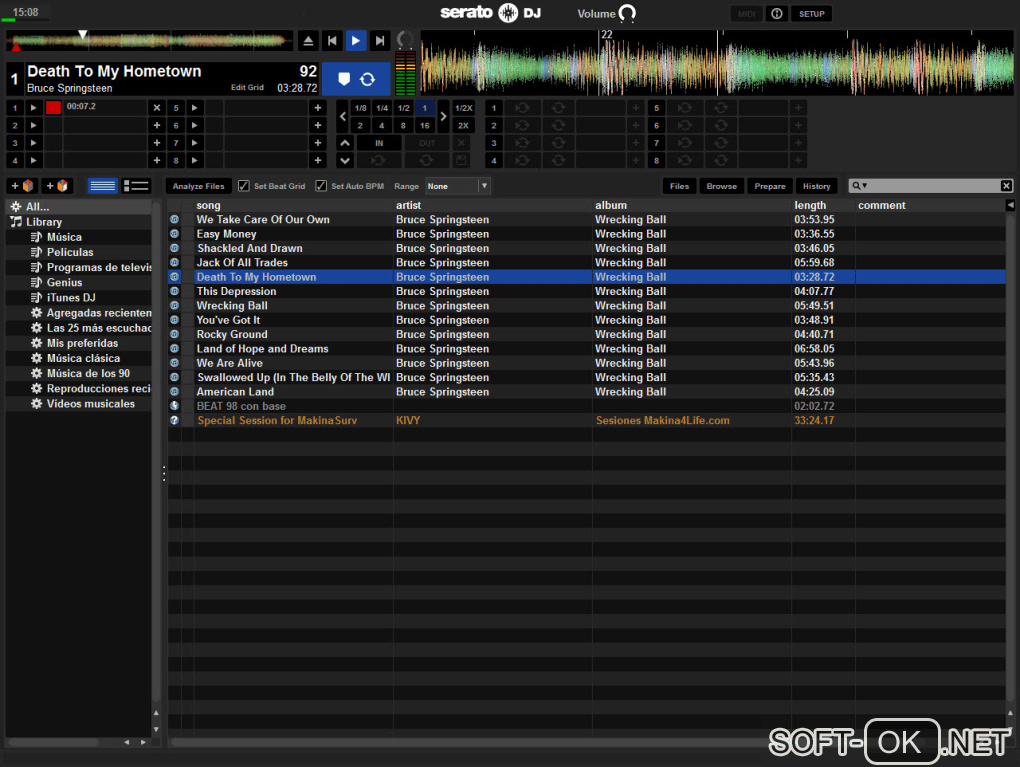Select the 16 beat auto loop
The height and width of the screenshot is (767, 1020).
pos(425,126)
